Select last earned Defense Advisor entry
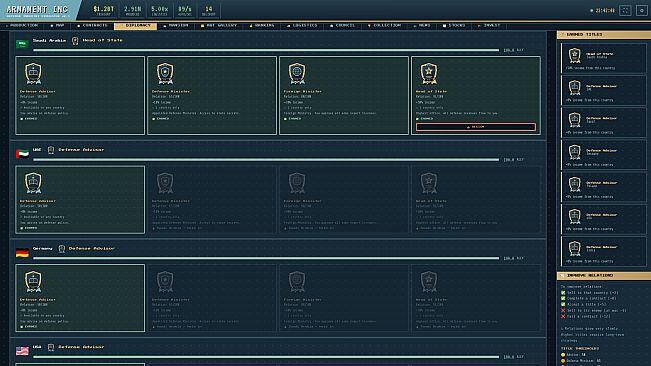Image resolution: width=651 pixels, height=366 pixels. pos(603,251)
